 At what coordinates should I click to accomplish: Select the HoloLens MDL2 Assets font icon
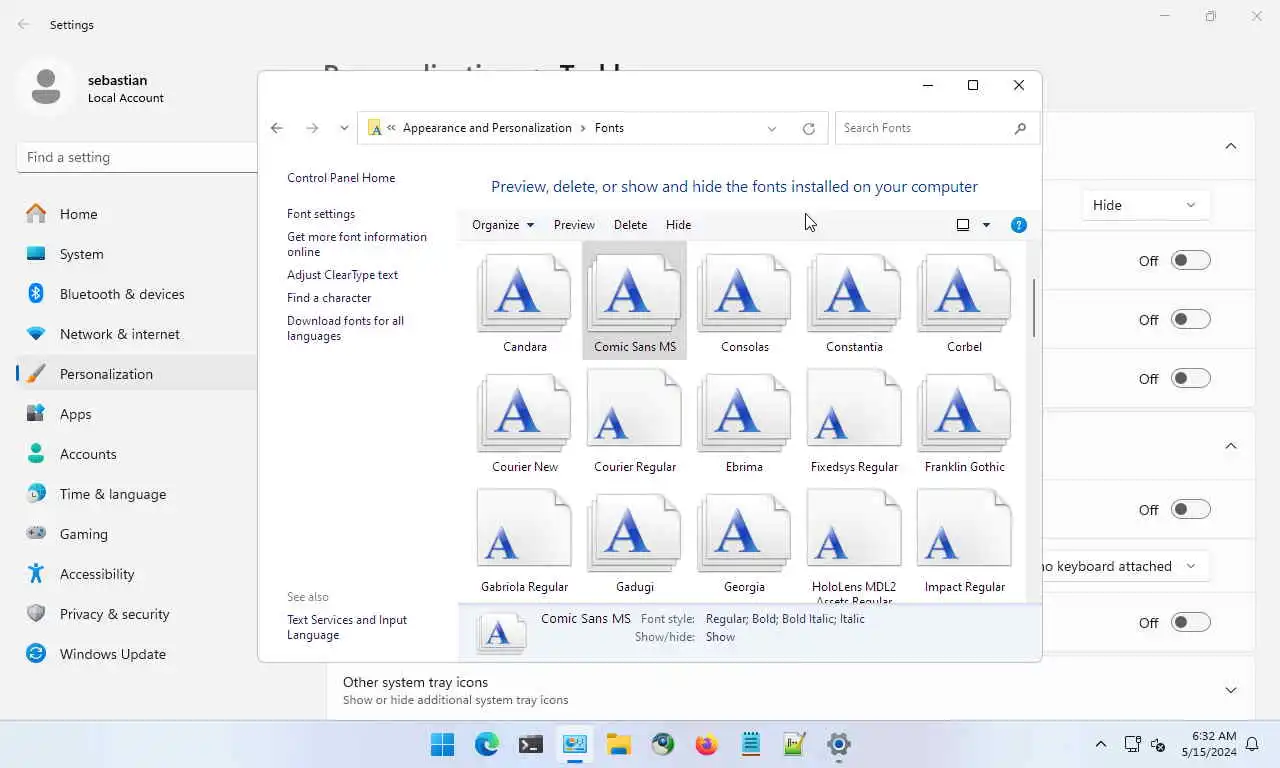[x=854, y=528]
